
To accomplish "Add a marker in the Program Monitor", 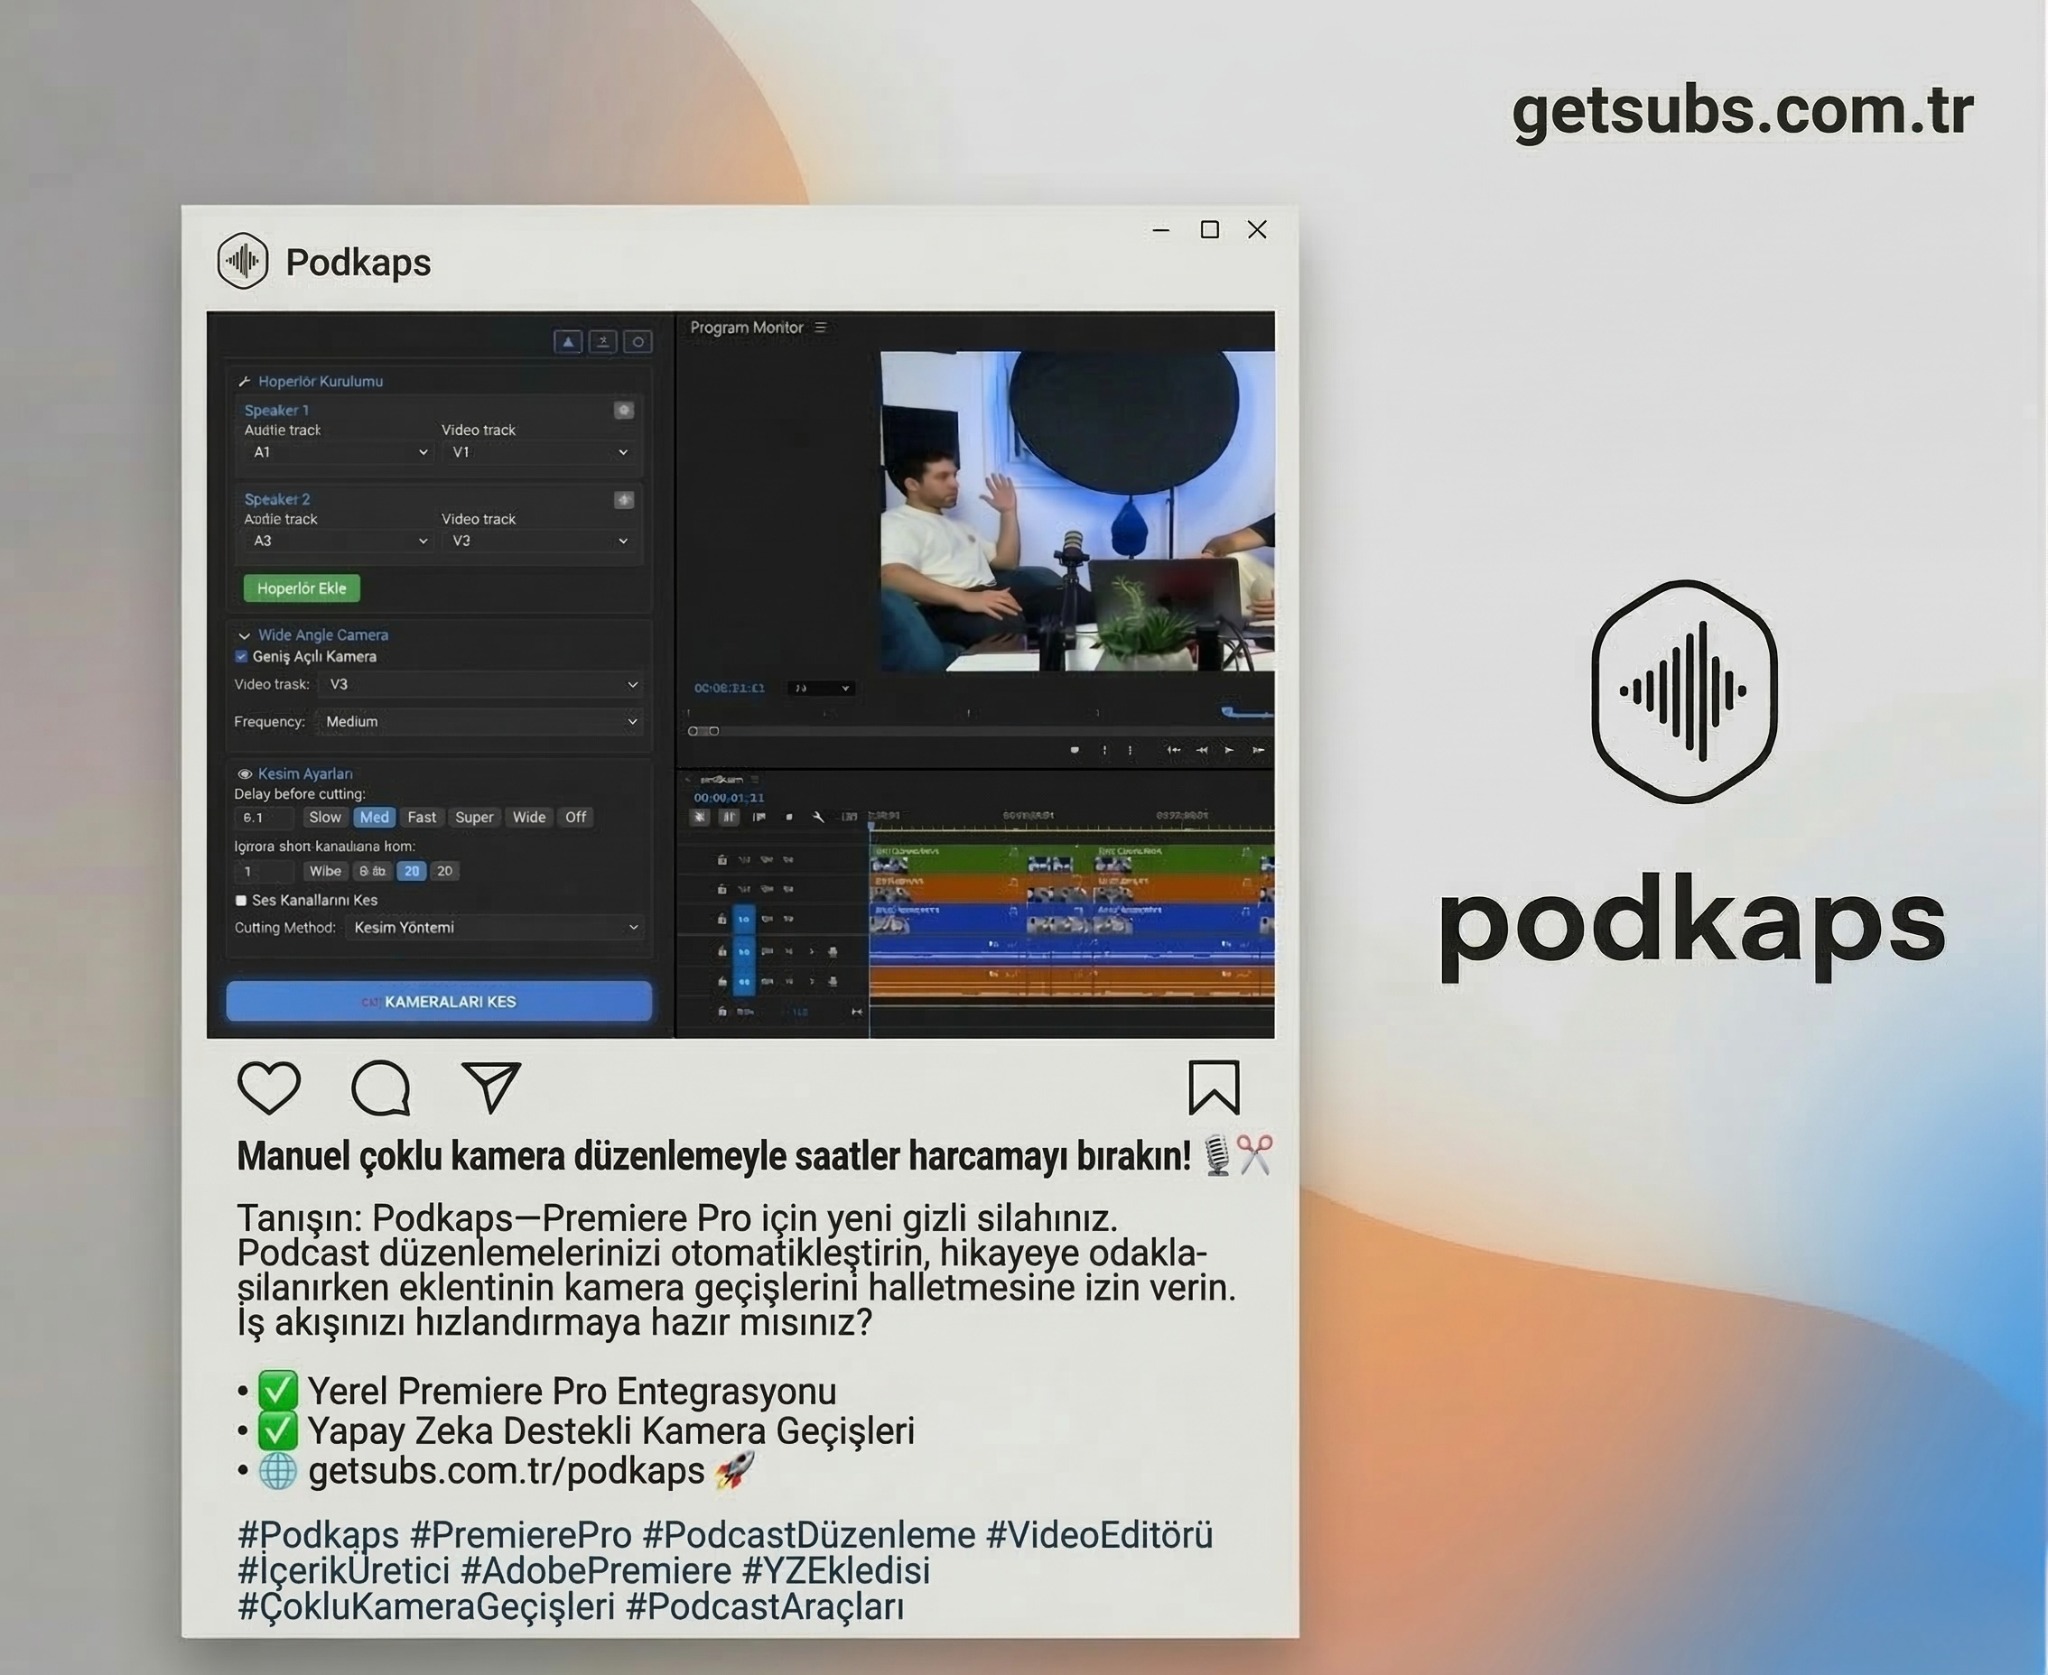I will 1075,750.
